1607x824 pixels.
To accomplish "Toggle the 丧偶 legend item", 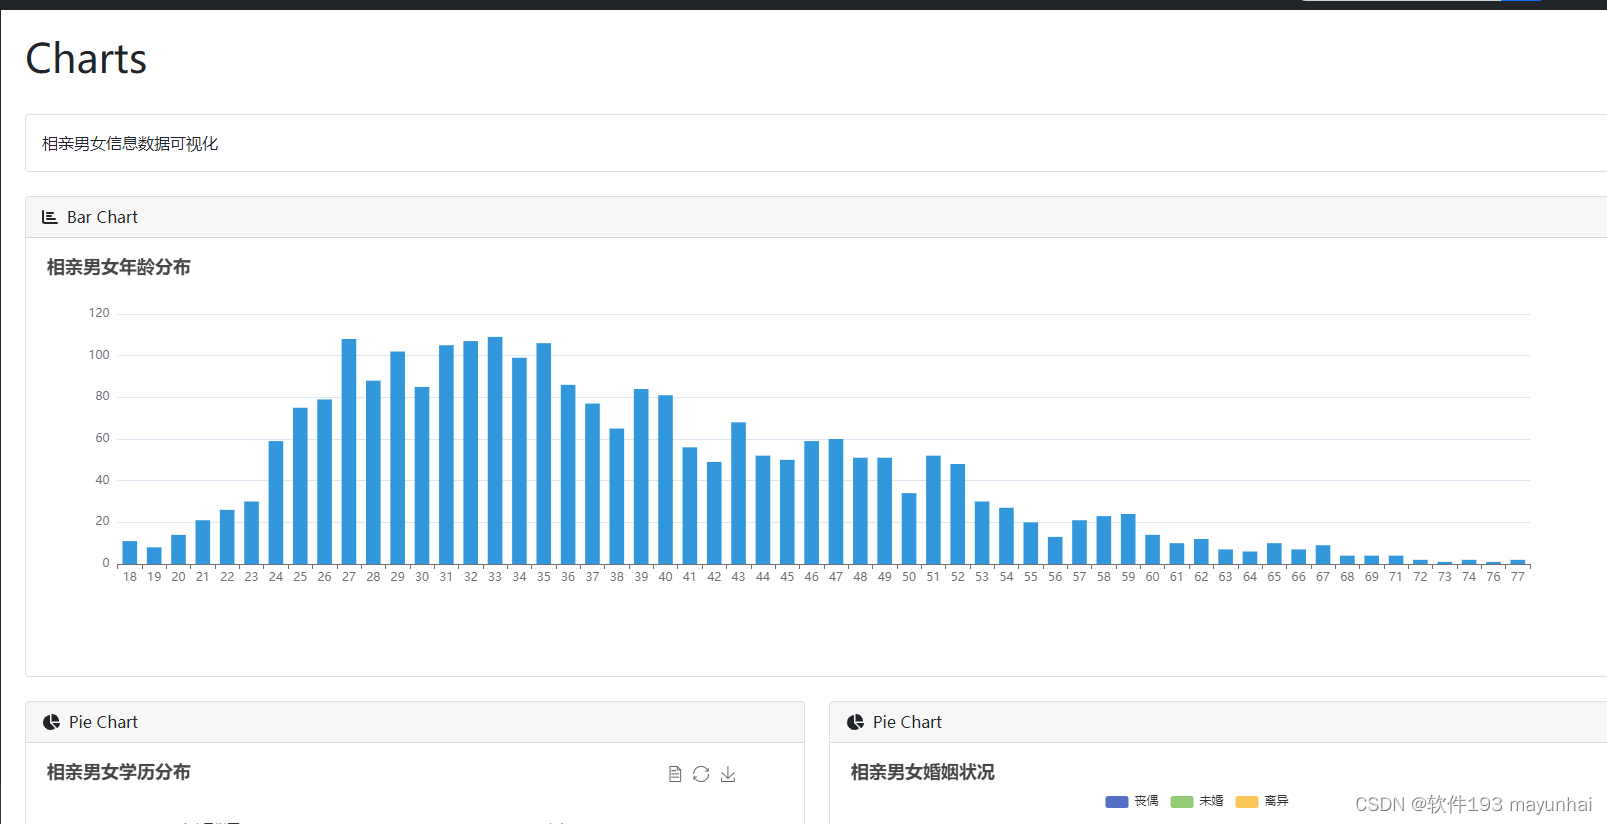I will click(x=1132, y=801).
